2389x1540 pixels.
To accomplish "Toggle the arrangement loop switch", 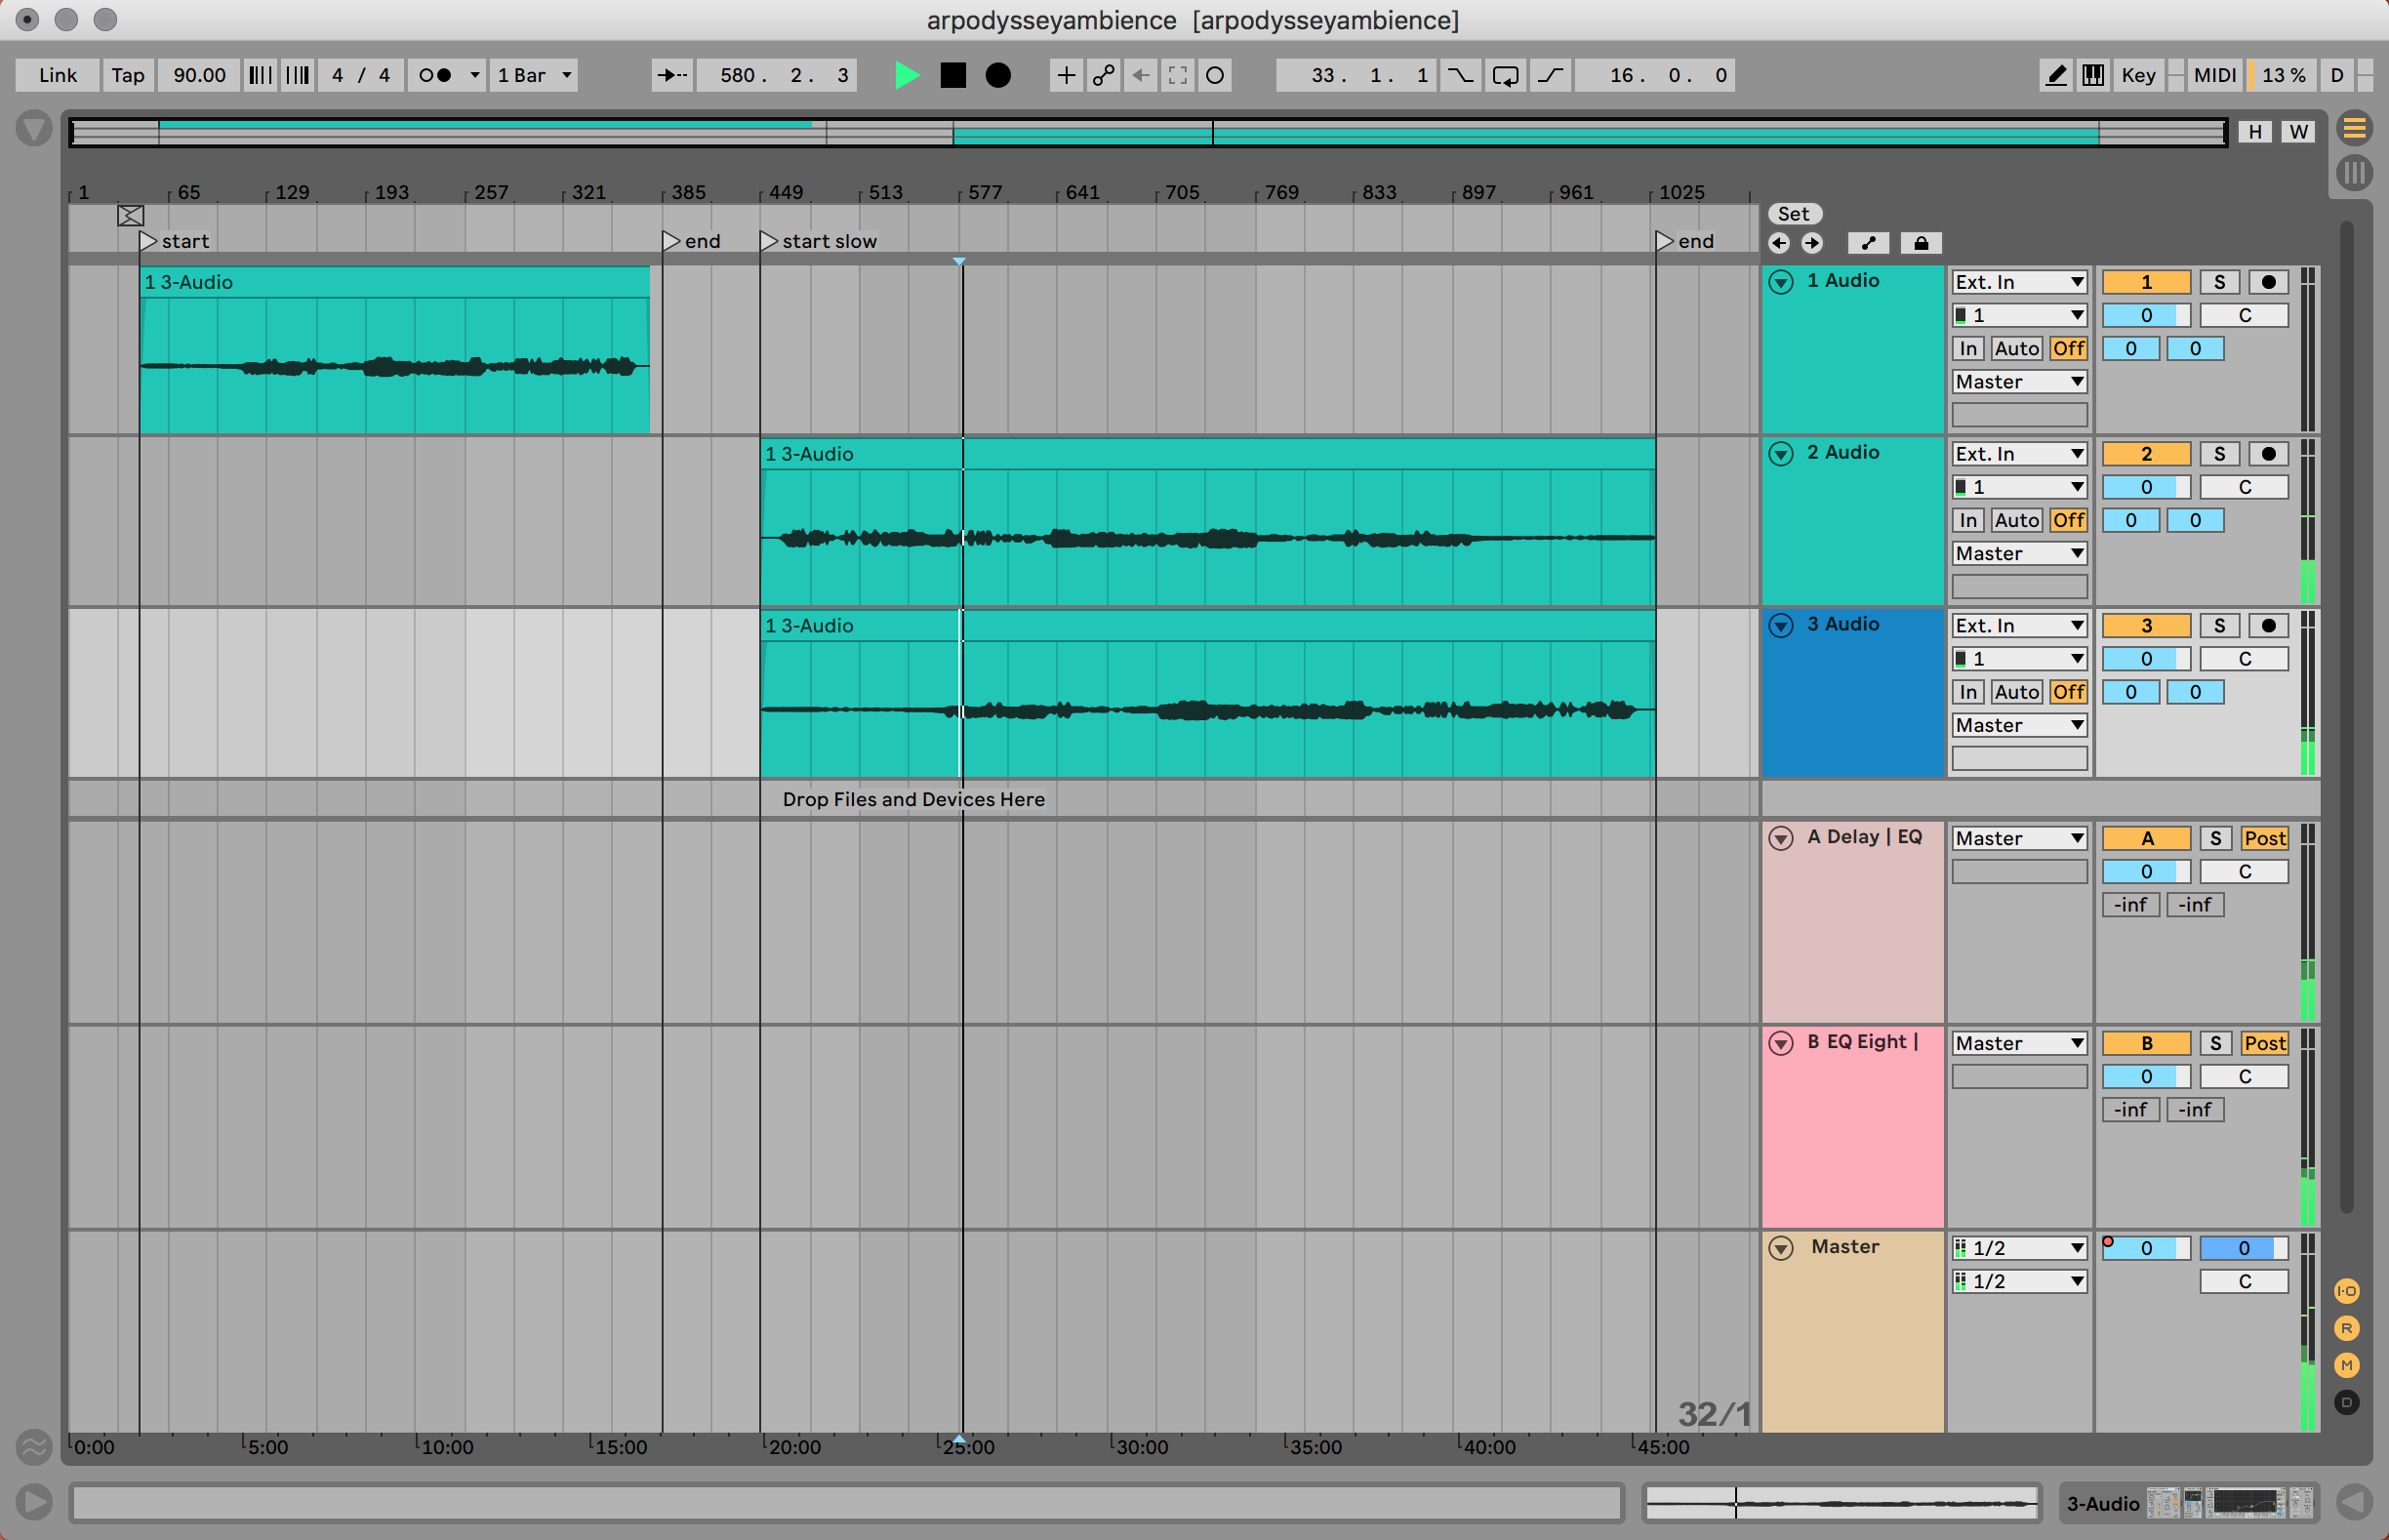I will tap(1504, 75).
